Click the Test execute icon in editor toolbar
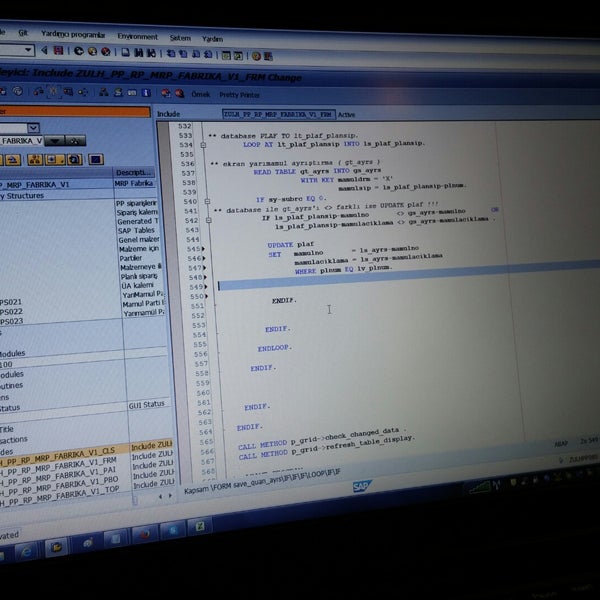Viewport: 600px width, 600px height. 68,92
